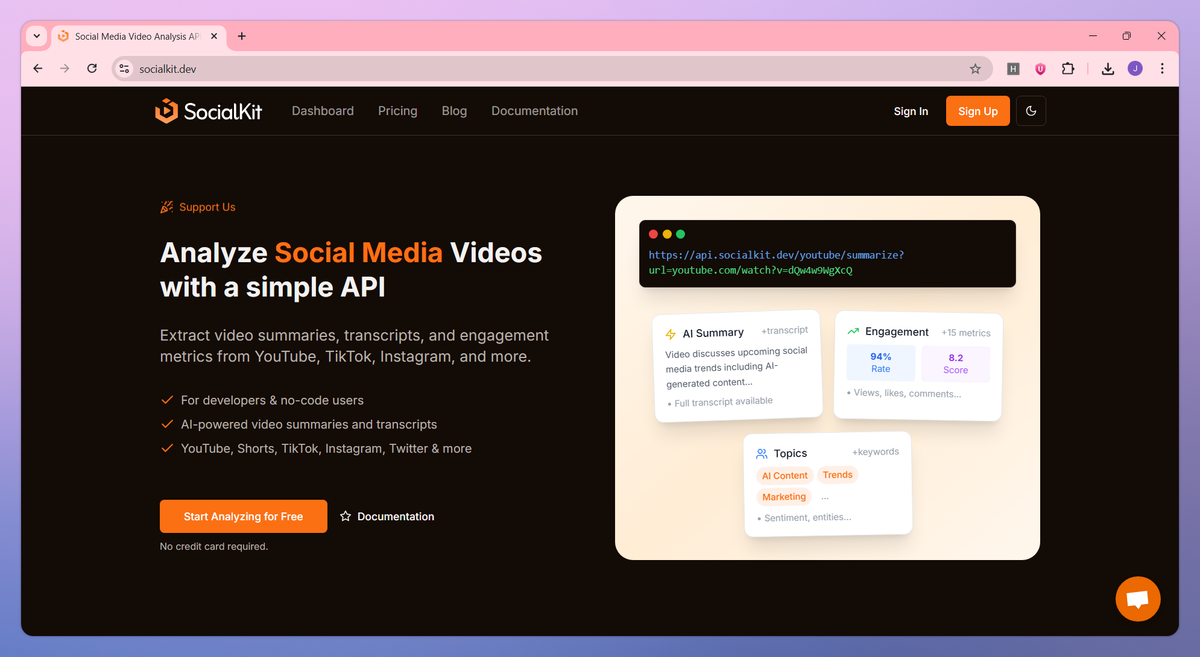This screenshot has height=657, width=1200.
Task: Open the Extensions puzzle icon
Action: click(x=1068, y=69)
